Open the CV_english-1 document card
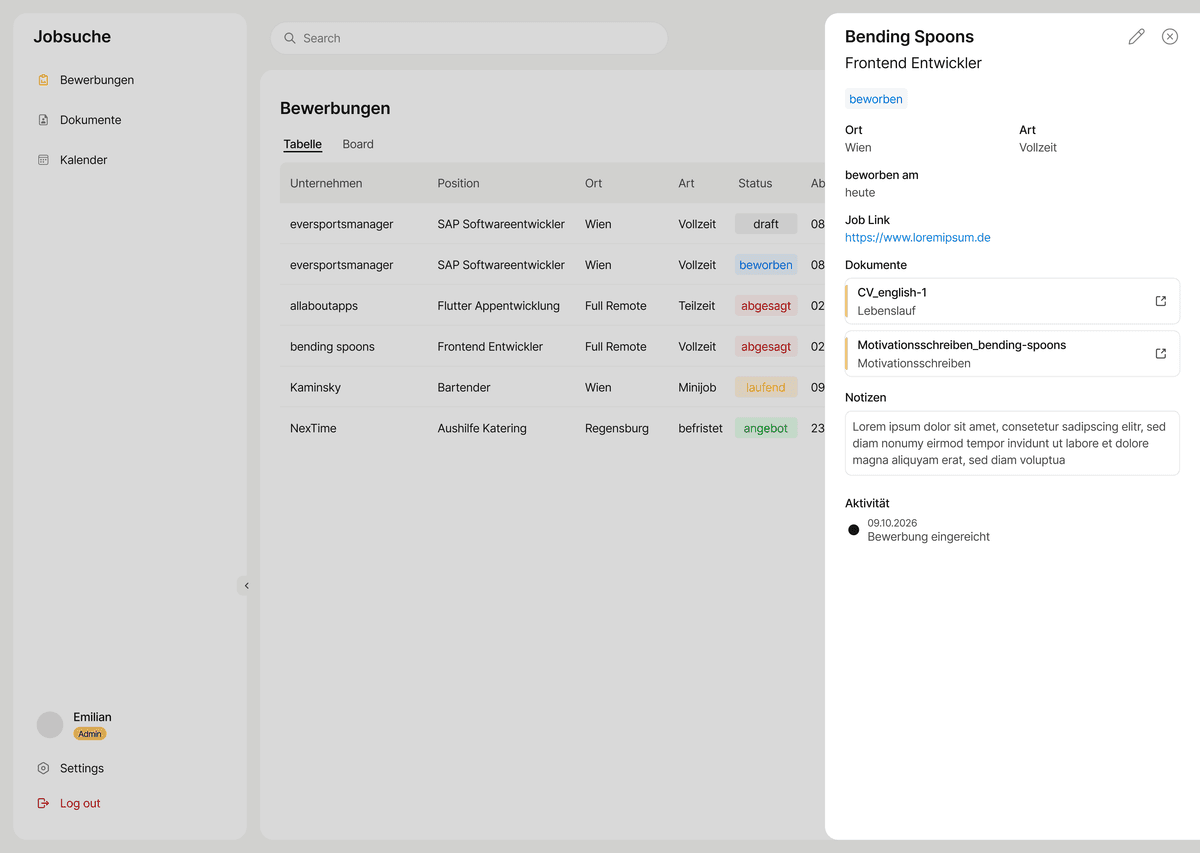 tap(1012, 301)
